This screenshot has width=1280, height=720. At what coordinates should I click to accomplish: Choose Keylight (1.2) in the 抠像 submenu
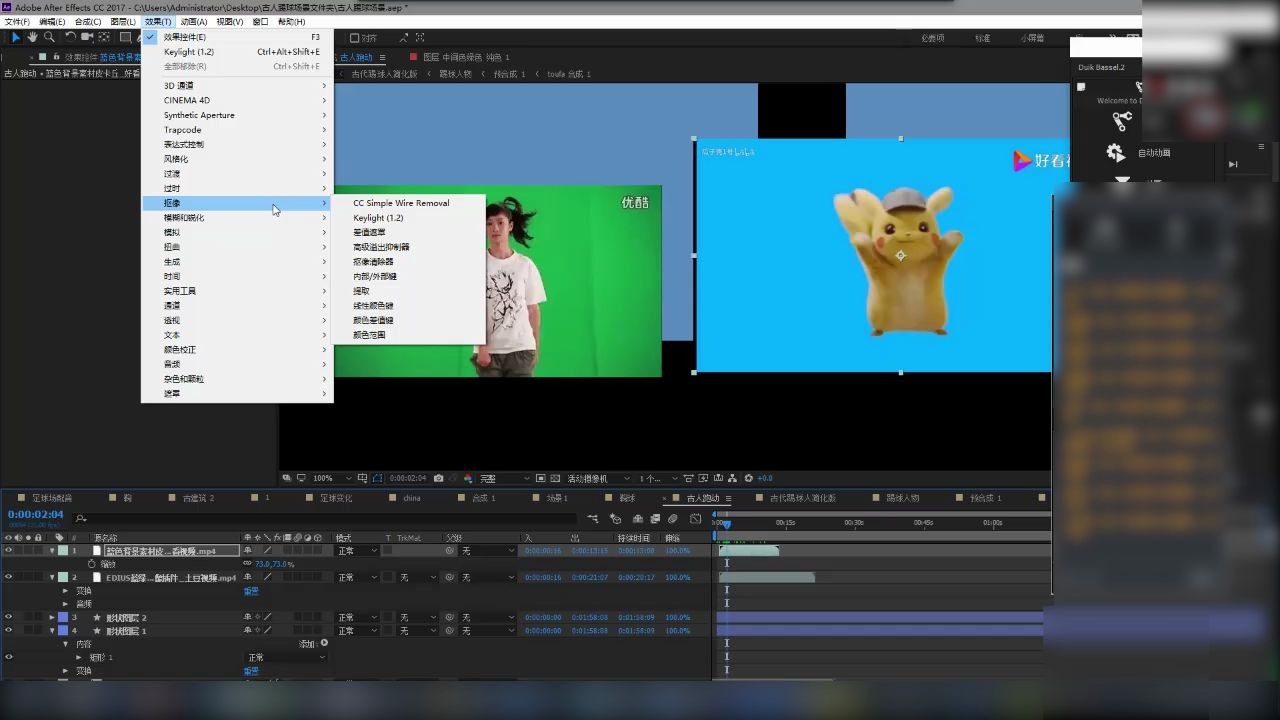(378, 217)
